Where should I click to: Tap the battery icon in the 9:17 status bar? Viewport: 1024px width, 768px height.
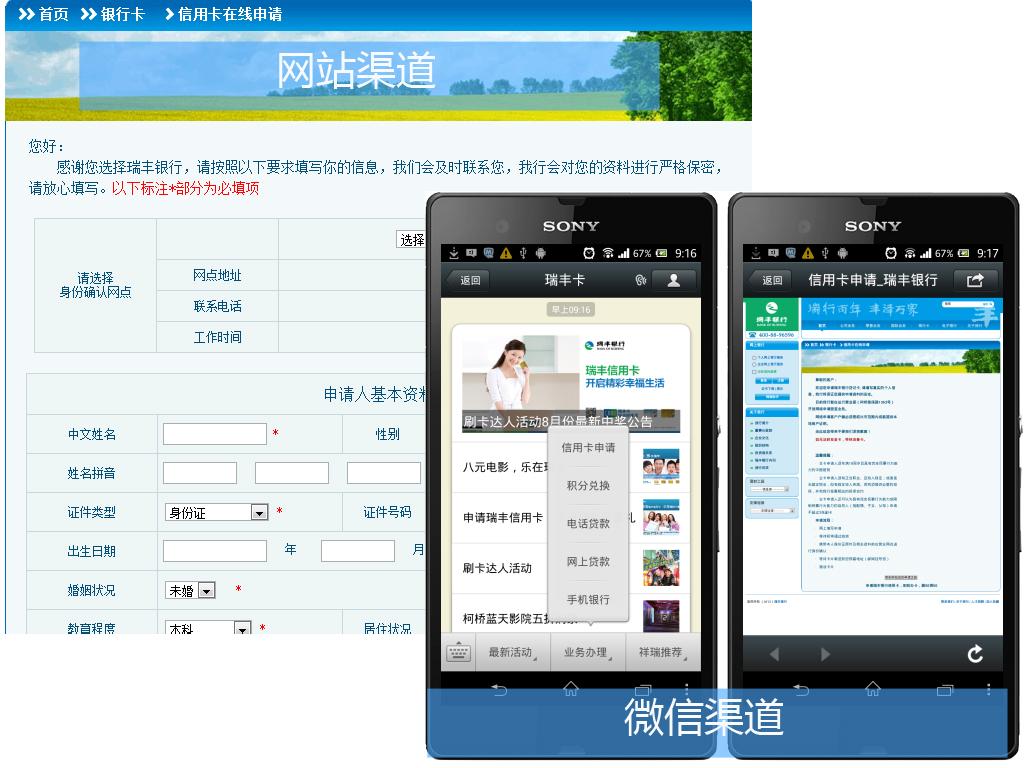pos(963,253)
